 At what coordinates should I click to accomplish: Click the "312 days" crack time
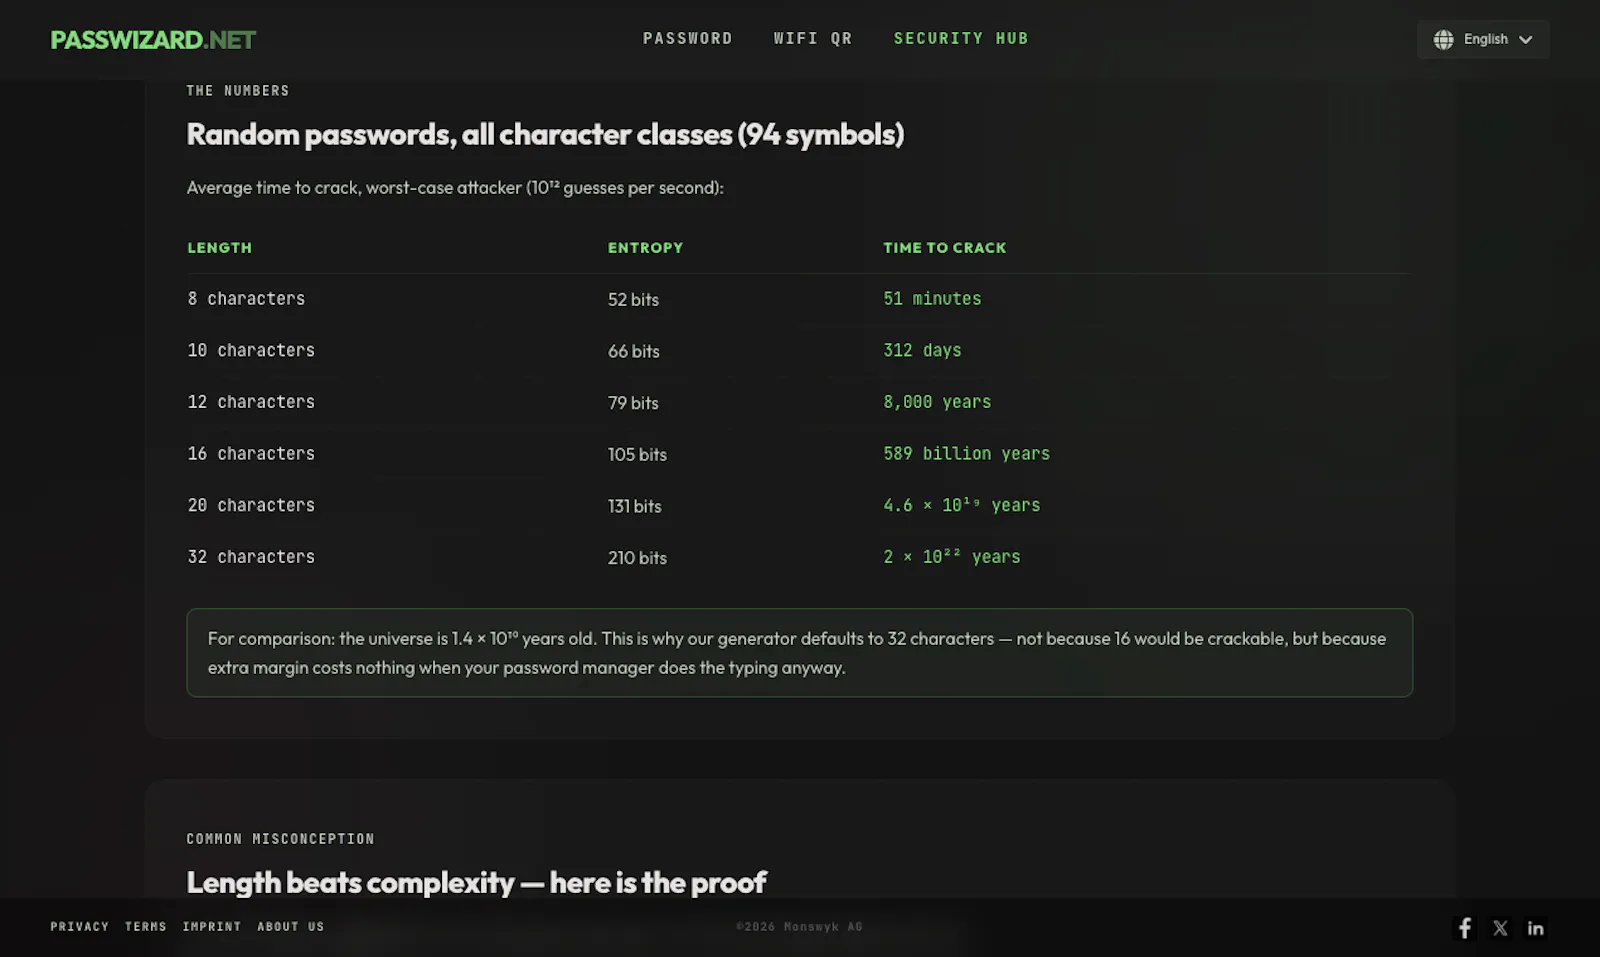tap(922, 351)
